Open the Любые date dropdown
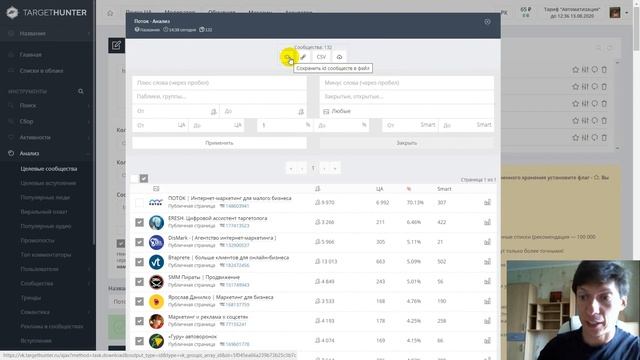This screenshot has width=640, height=360. [x=407, y=111]
